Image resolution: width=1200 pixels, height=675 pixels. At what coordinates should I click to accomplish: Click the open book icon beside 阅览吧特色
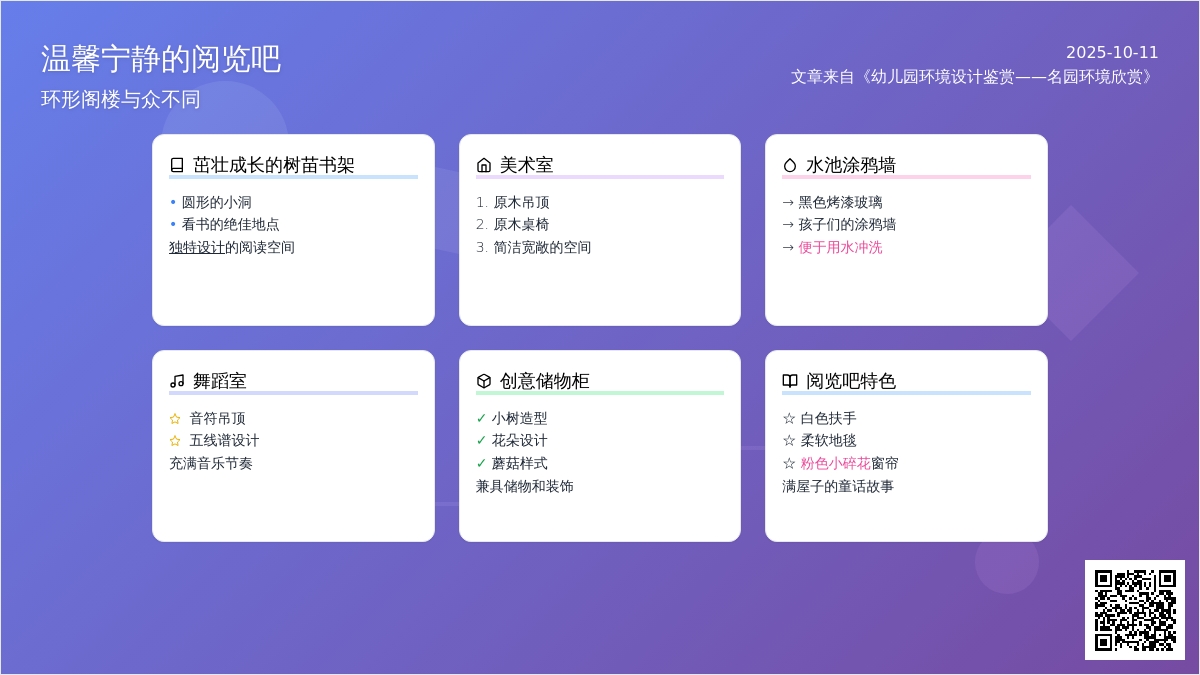pyautogui.click(x=790, y=381)
